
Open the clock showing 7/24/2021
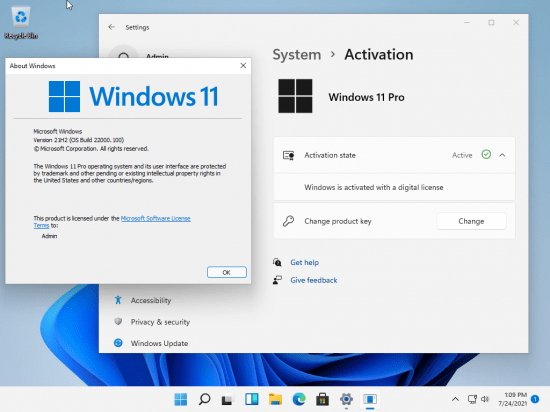tap(512, 399)
